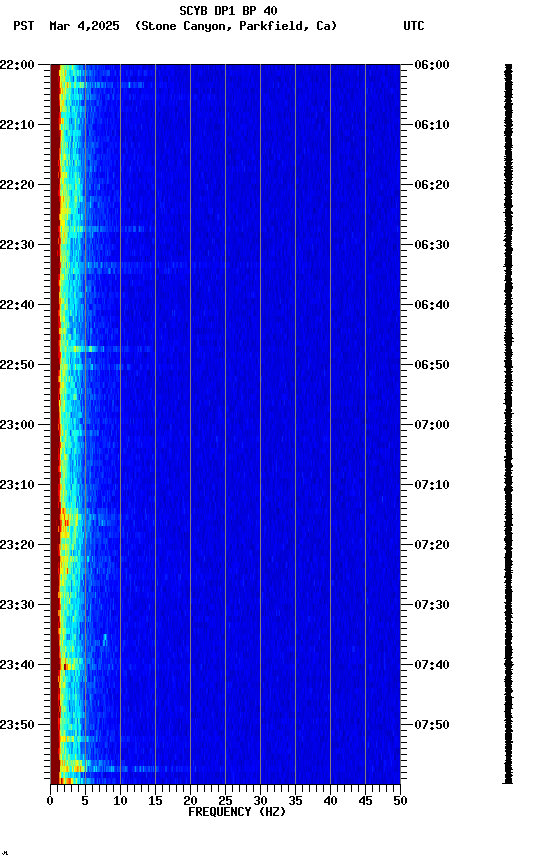552x864 pixels.
Task: Click the location "(Stone Canyon, Parkfield, Ca)"
Action: pyautogui.click(x=236, y=26)
